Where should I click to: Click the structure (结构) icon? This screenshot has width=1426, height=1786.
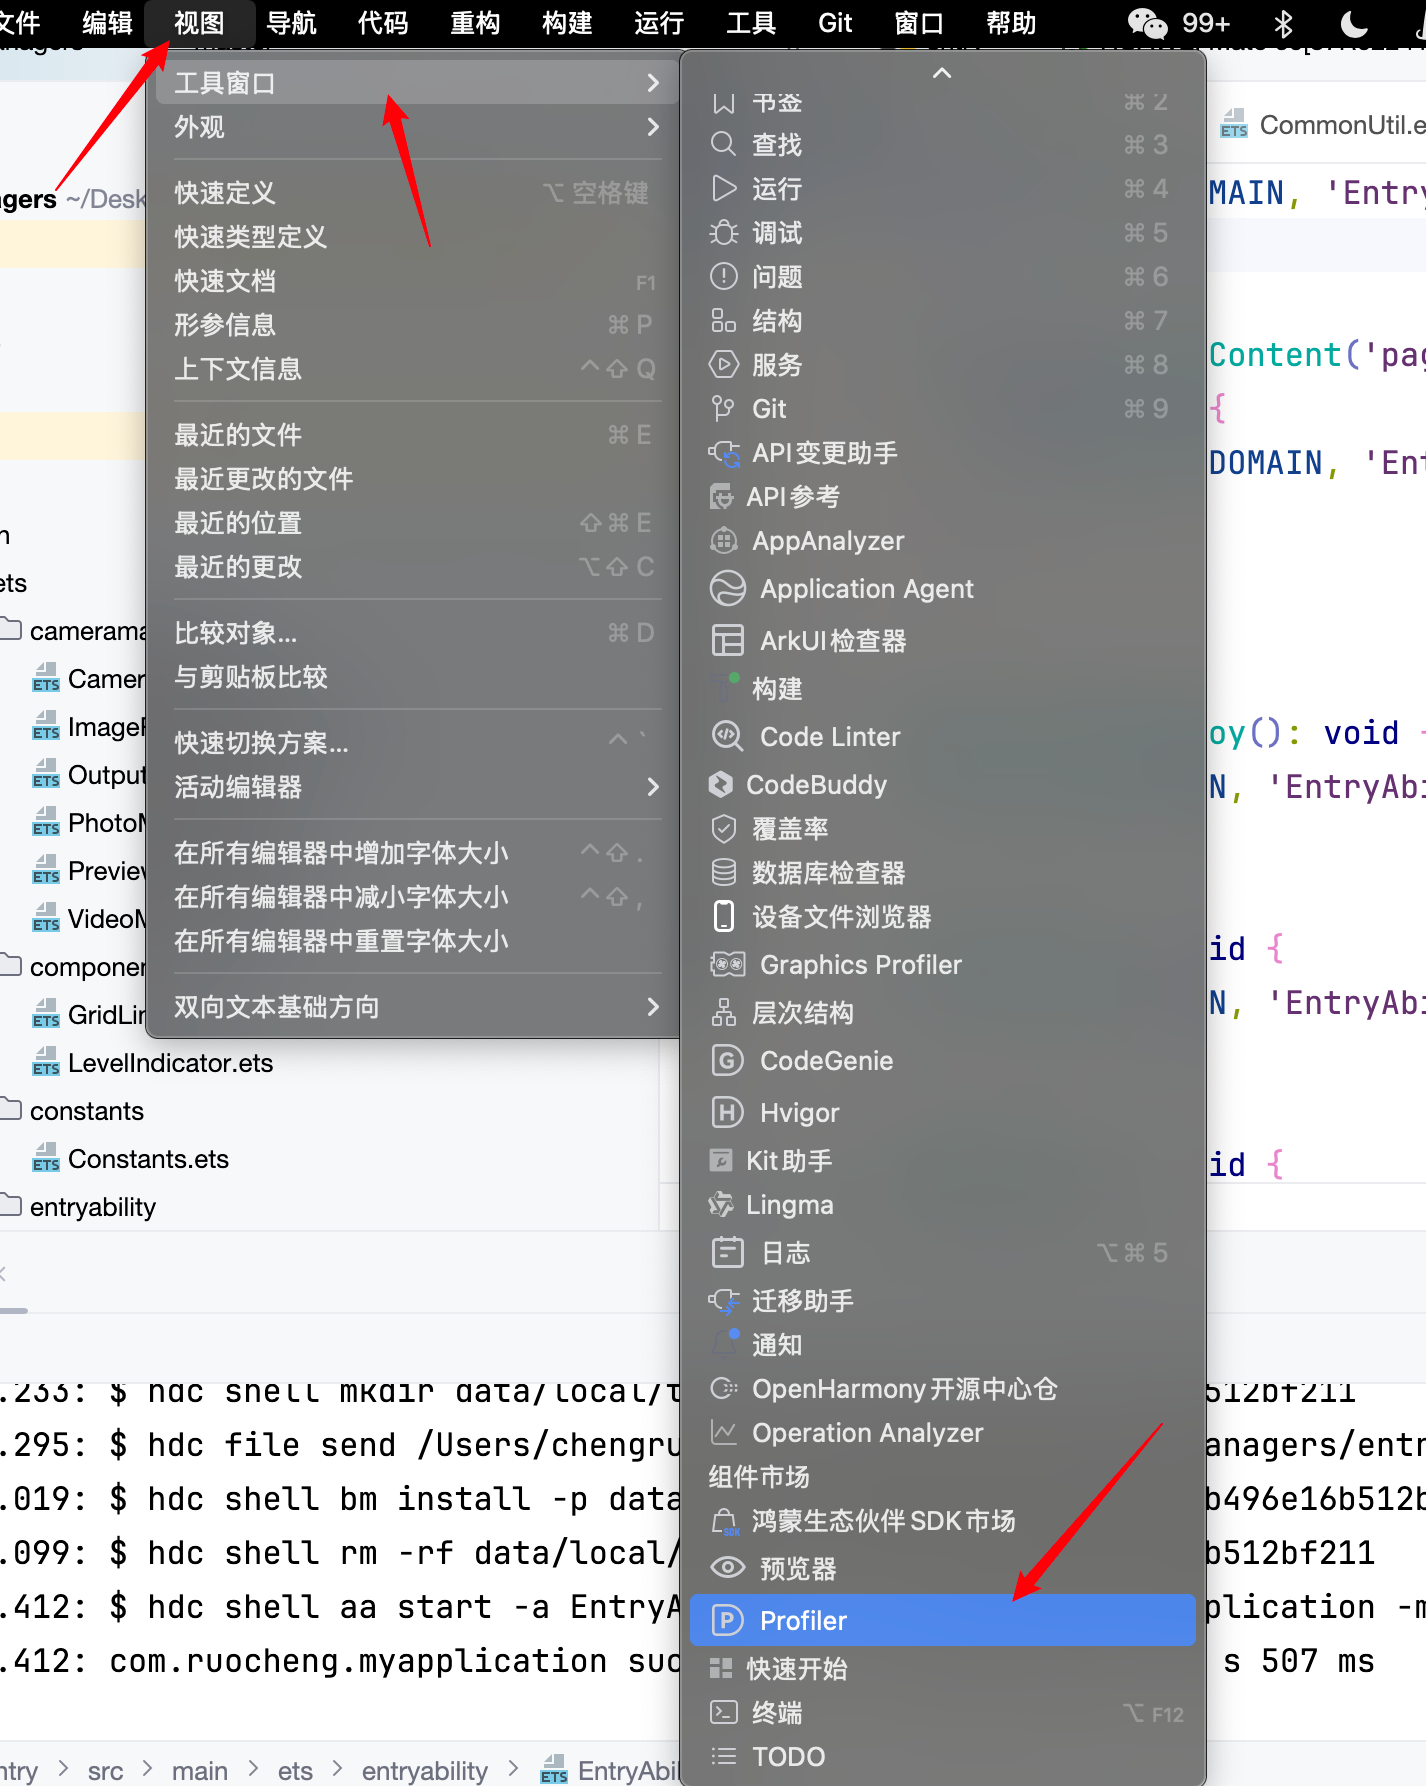(724, 321)
